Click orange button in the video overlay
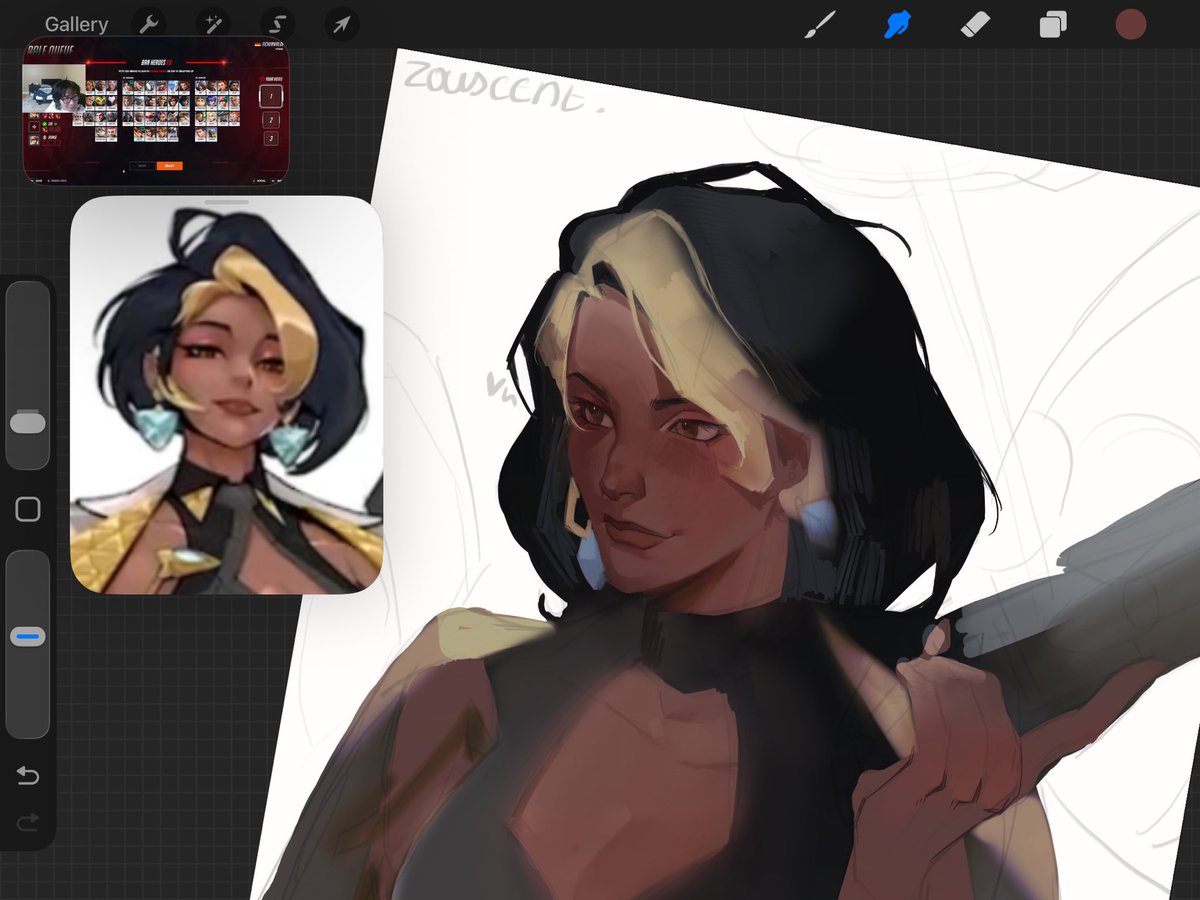 pyautogui.click(x=170, y=165)
